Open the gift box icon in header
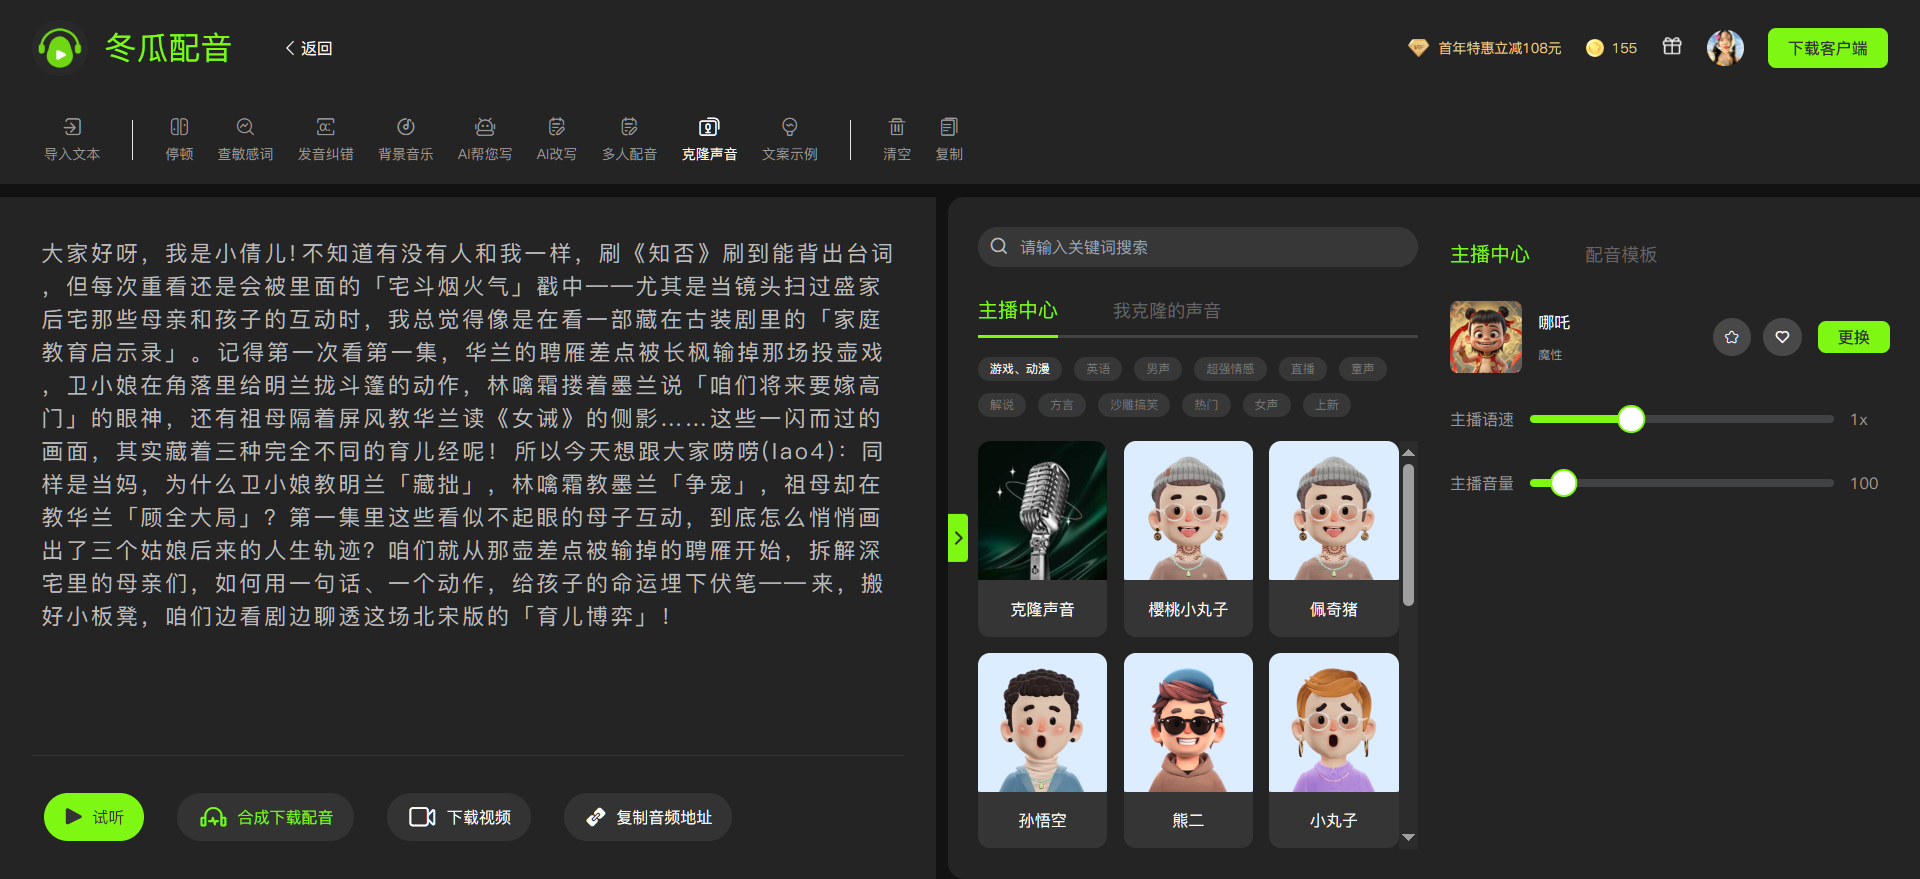The width and height of the screenshot is (1920, 879). point(1672,47)
